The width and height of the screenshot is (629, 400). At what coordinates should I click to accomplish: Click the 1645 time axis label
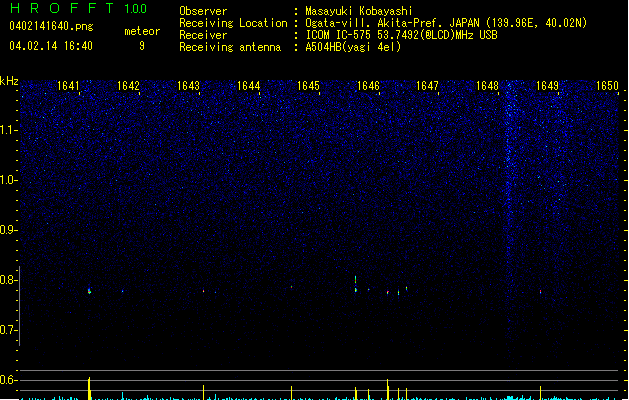[308, 86]
